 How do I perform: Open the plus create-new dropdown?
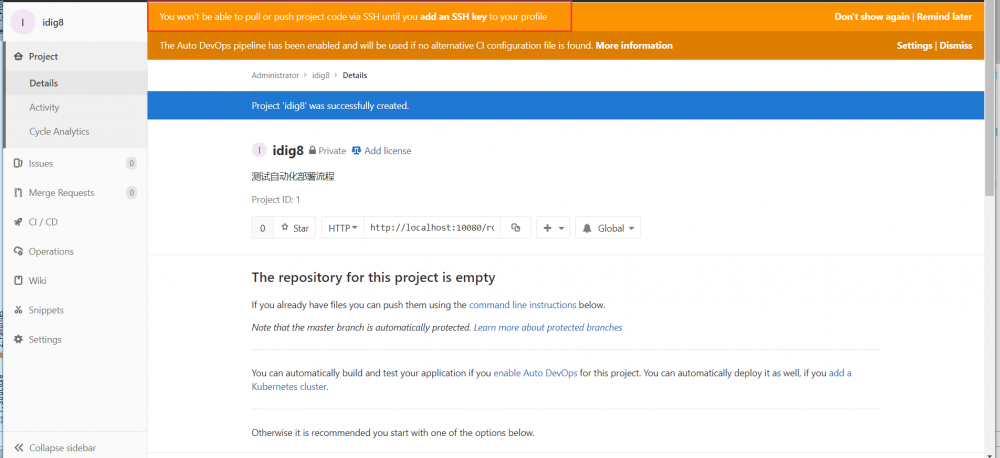[553, 228]
